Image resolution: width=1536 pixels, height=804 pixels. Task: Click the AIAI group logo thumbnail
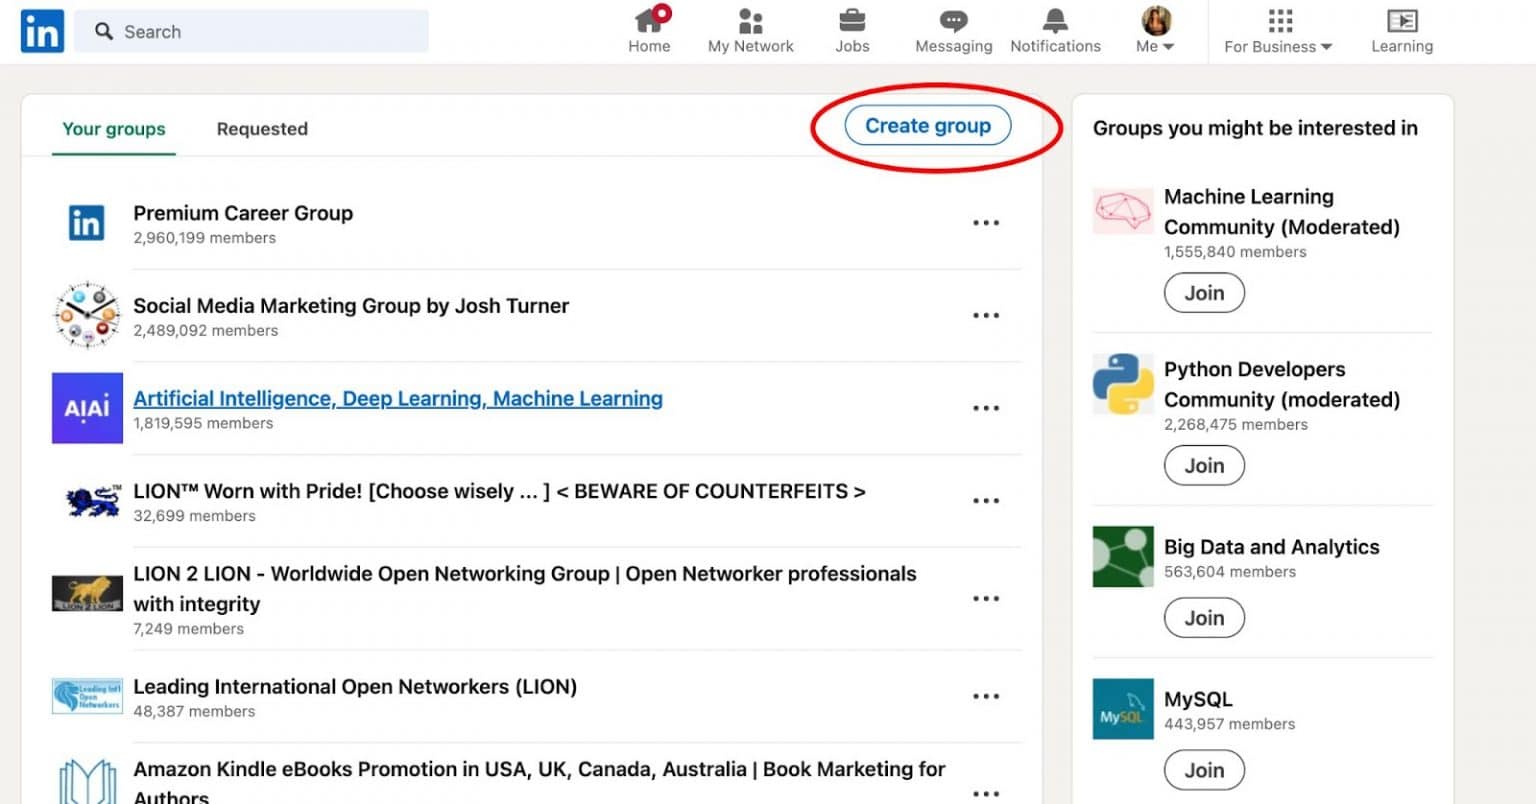coord(86,408)
